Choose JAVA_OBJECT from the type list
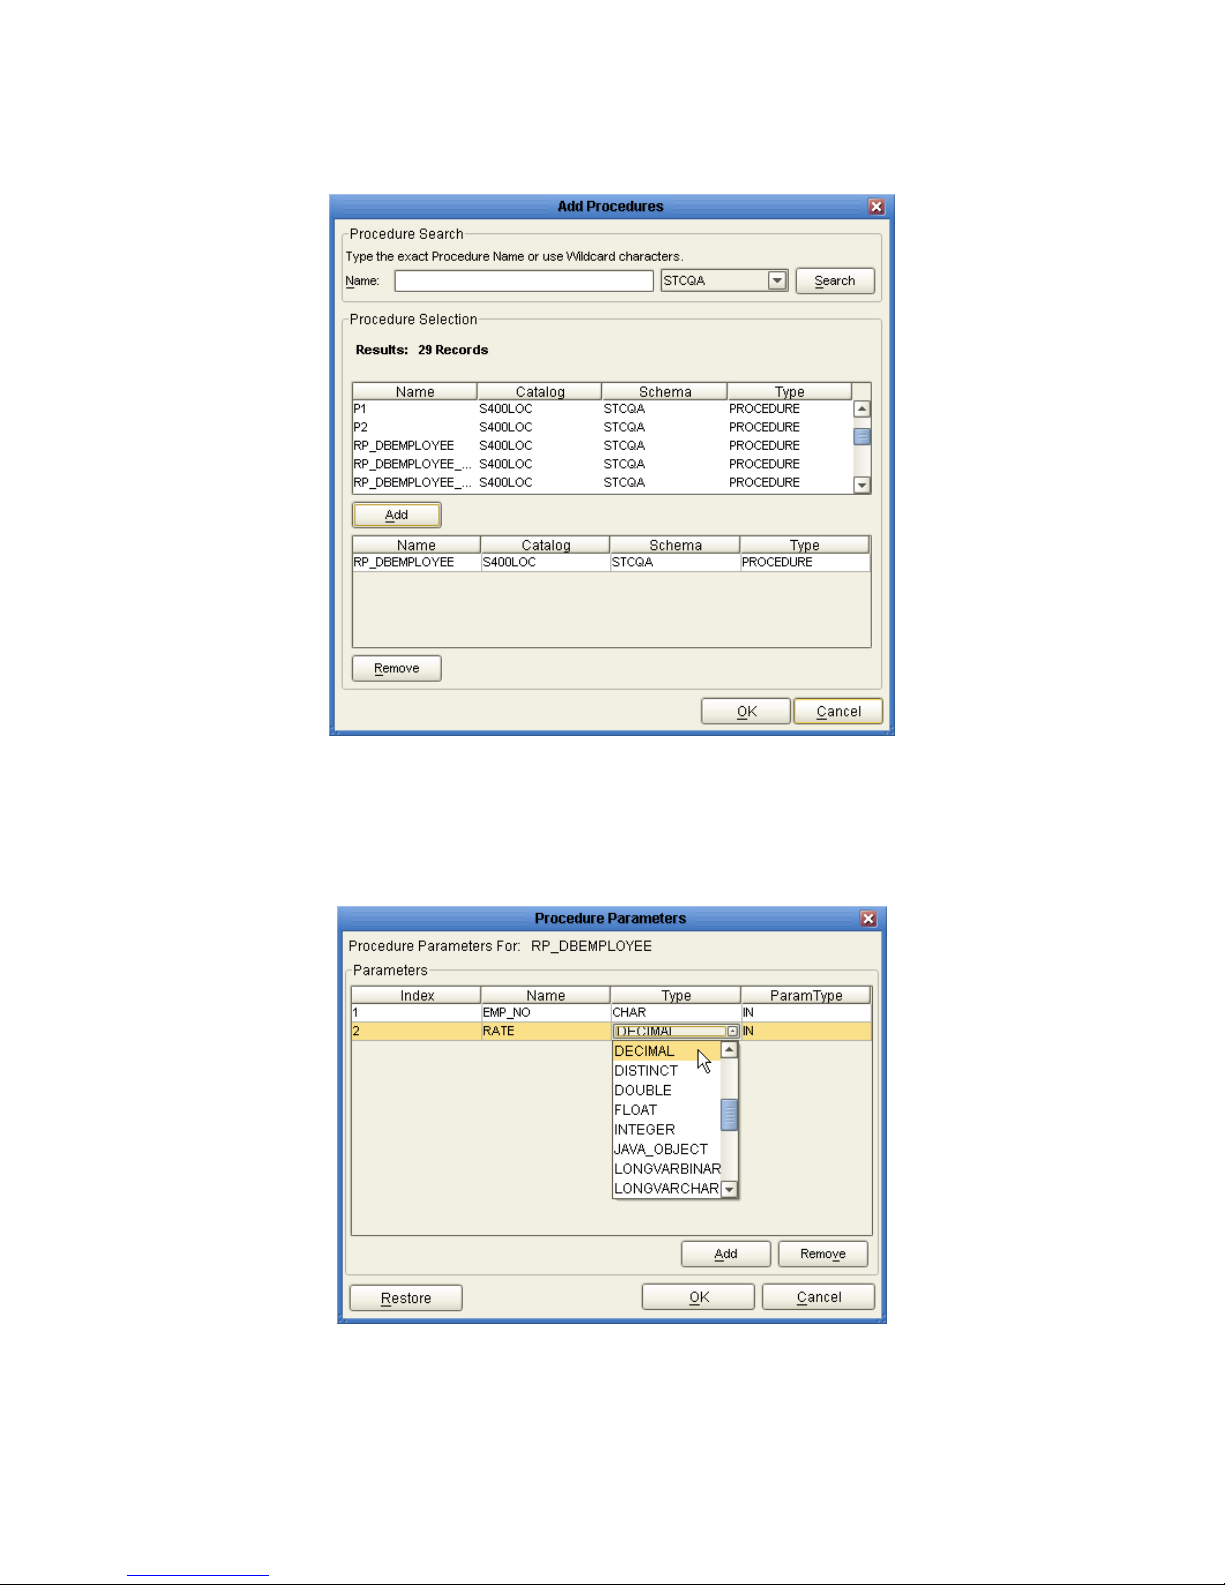 (665, 1149)
